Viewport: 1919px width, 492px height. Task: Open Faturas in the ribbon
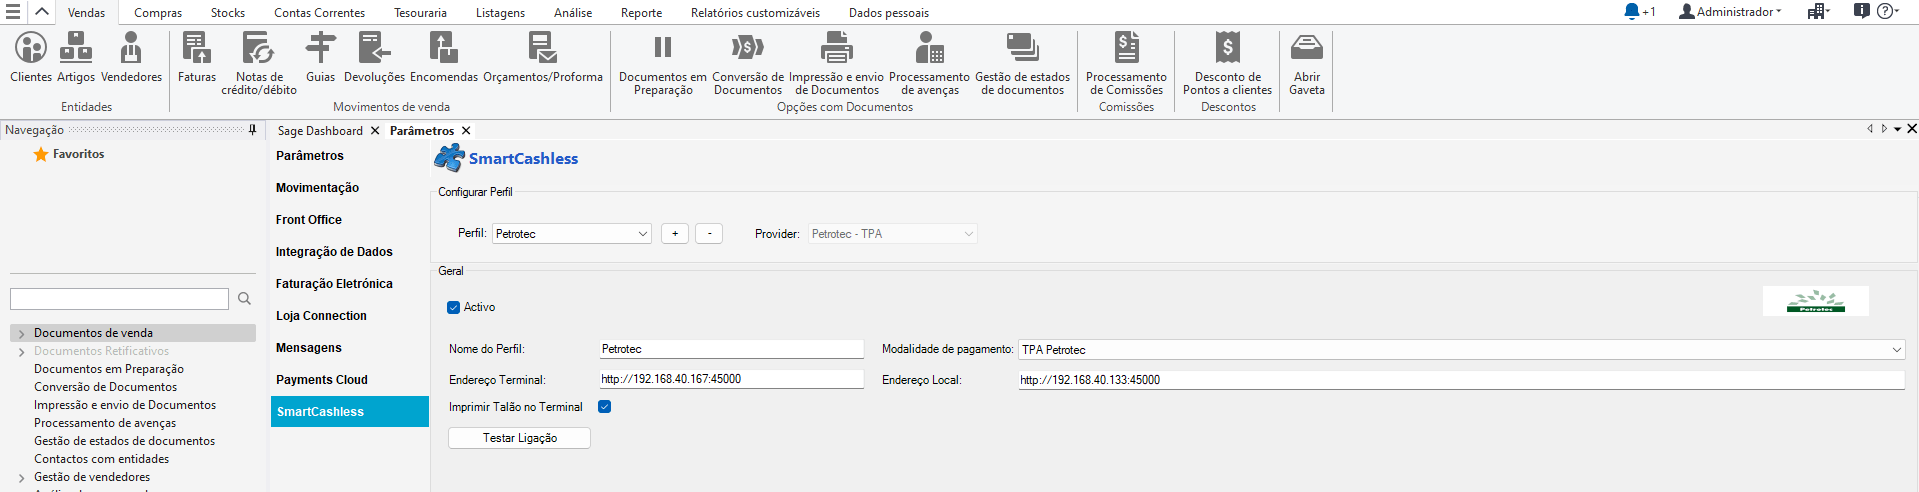click(x=197, y=58)
